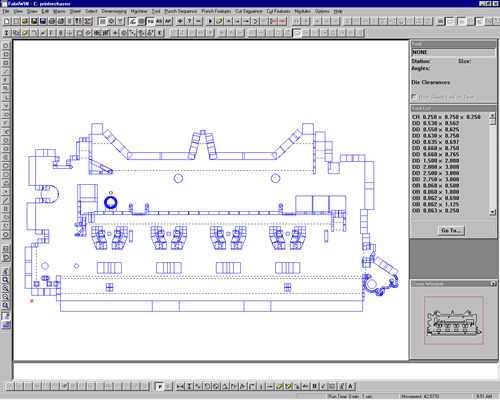
Task: Click the red F icon in second row
Action: click(x=52, y=33)
